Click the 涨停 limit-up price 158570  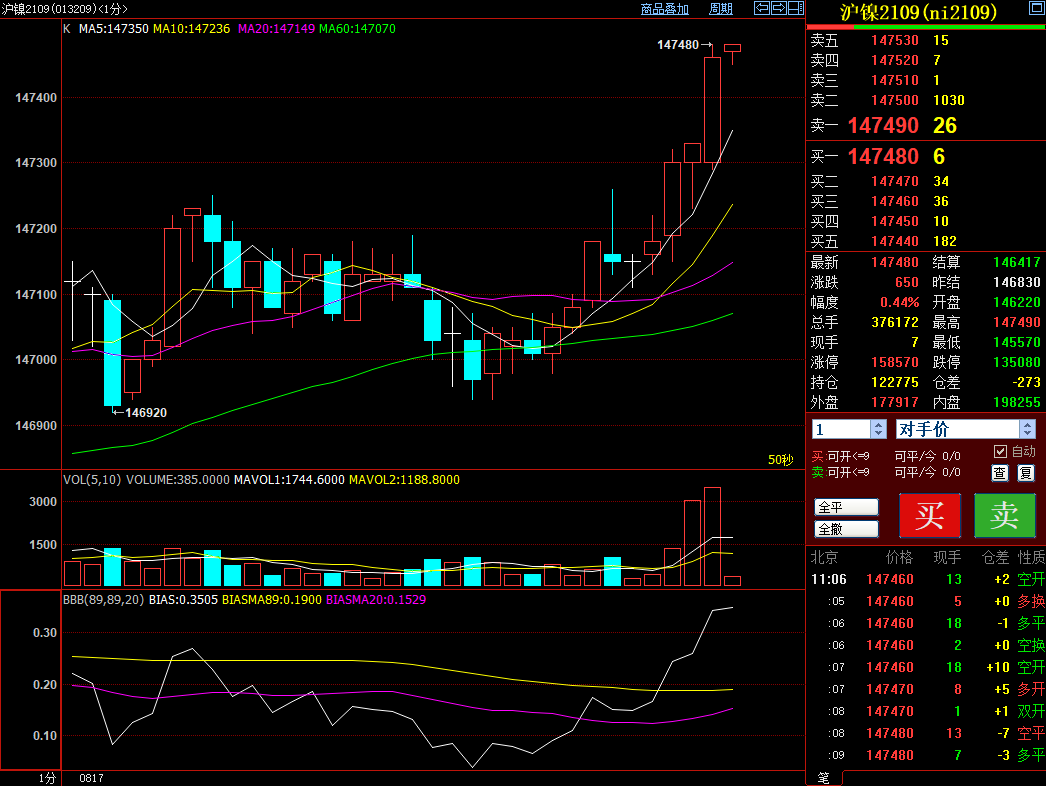[x=895, y=362]
